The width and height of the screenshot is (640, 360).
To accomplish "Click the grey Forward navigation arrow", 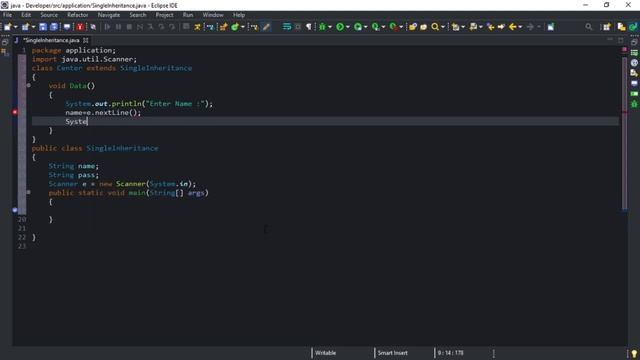I will pos(530,27).
